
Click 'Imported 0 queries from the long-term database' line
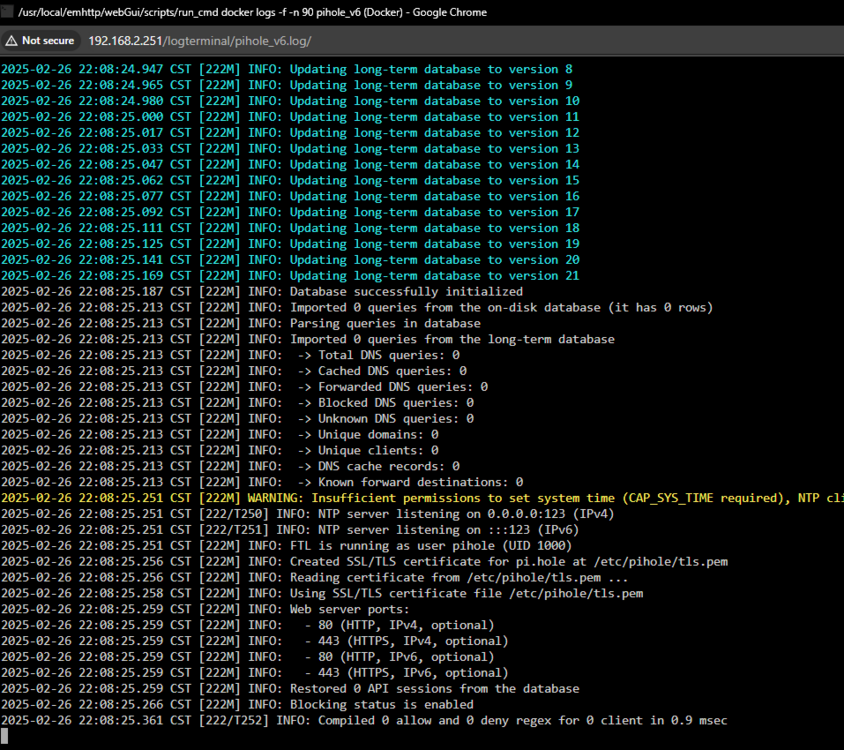308,339
